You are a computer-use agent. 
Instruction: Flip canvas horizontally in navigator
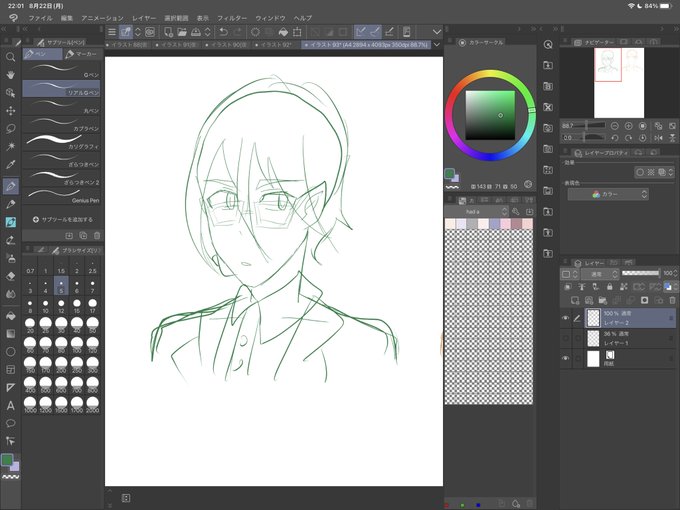tap(658, 138)
